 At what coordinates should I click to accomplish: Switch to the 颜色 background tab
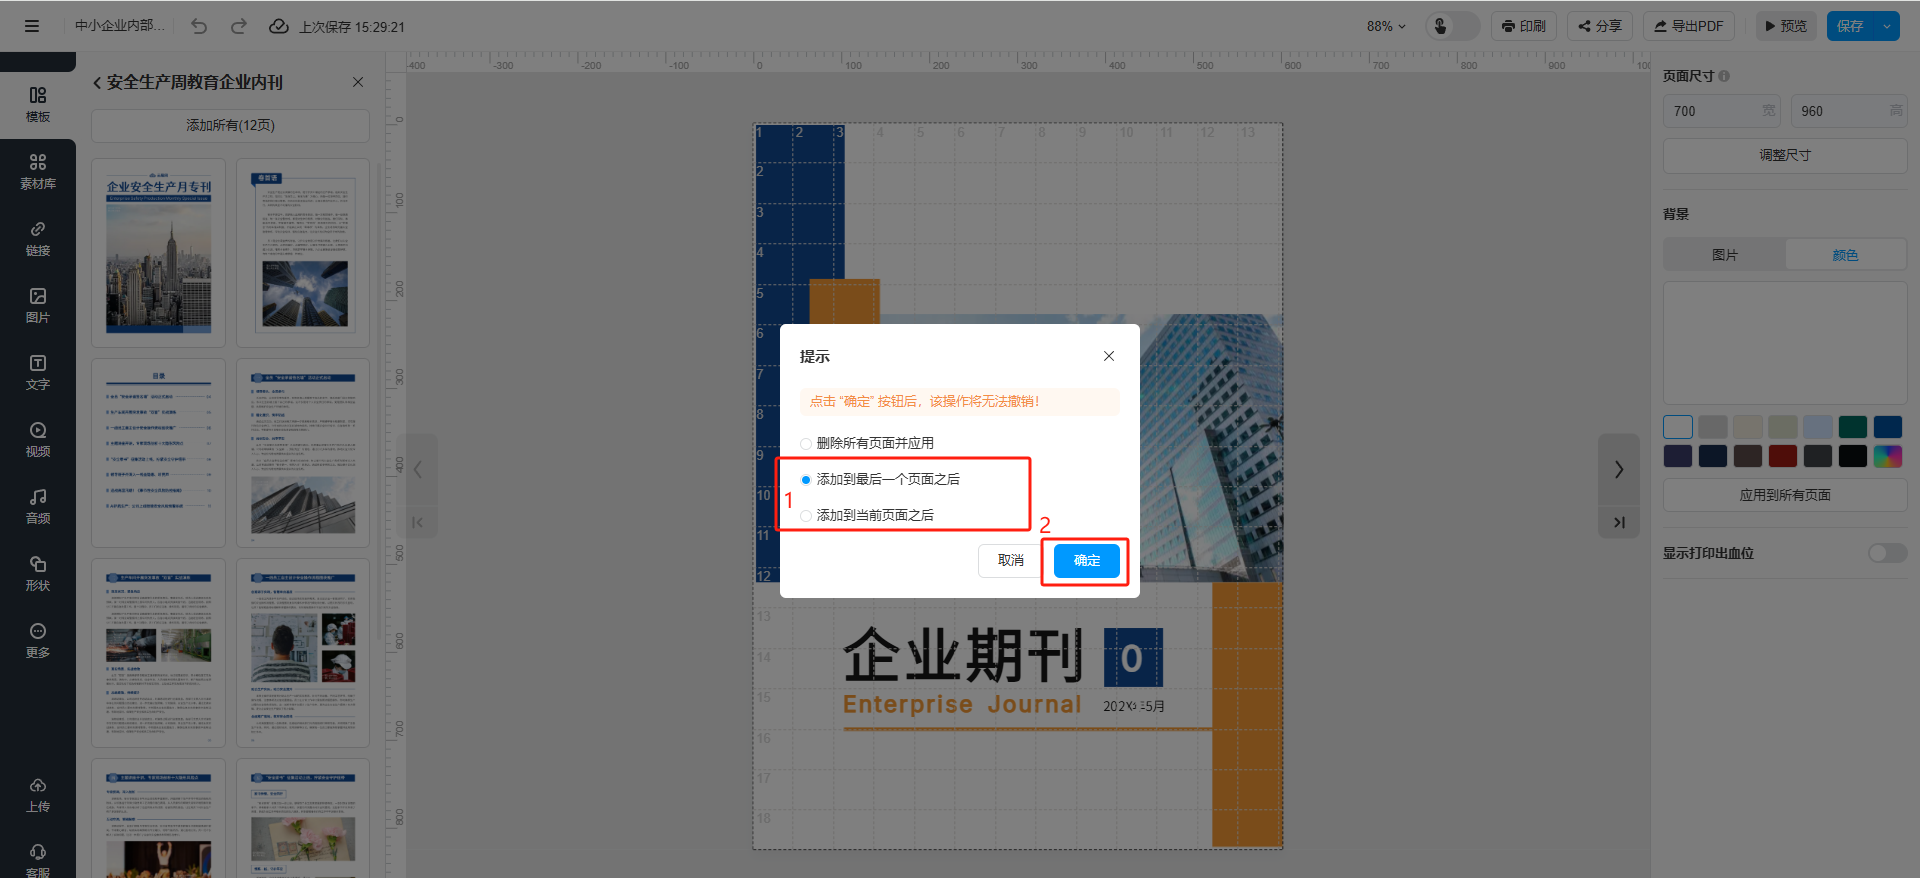(1845, 255)
